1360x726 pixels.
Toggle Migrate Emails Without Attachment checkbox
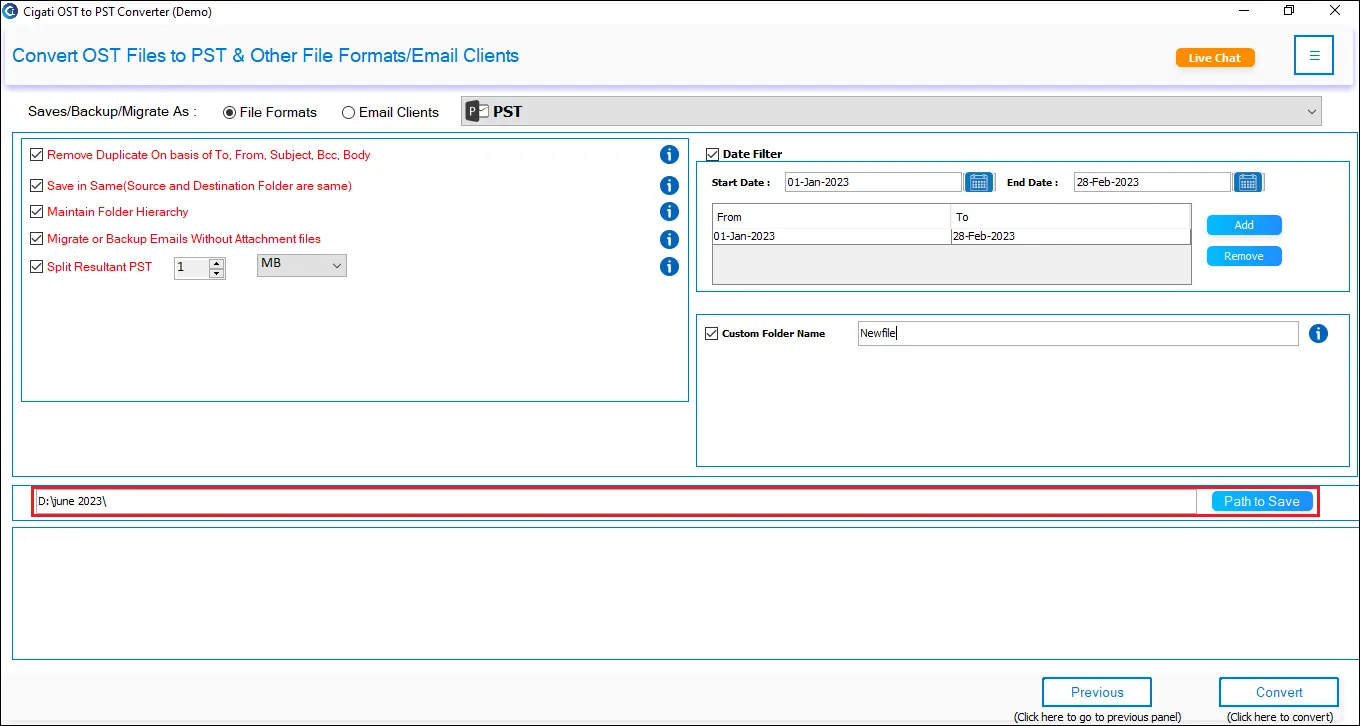coord(37,239)
